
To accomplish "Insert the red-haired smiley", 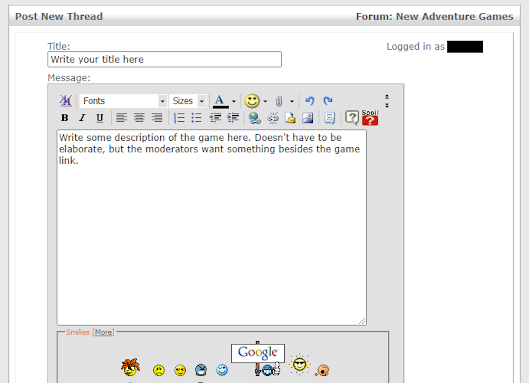I will point(130,367).
